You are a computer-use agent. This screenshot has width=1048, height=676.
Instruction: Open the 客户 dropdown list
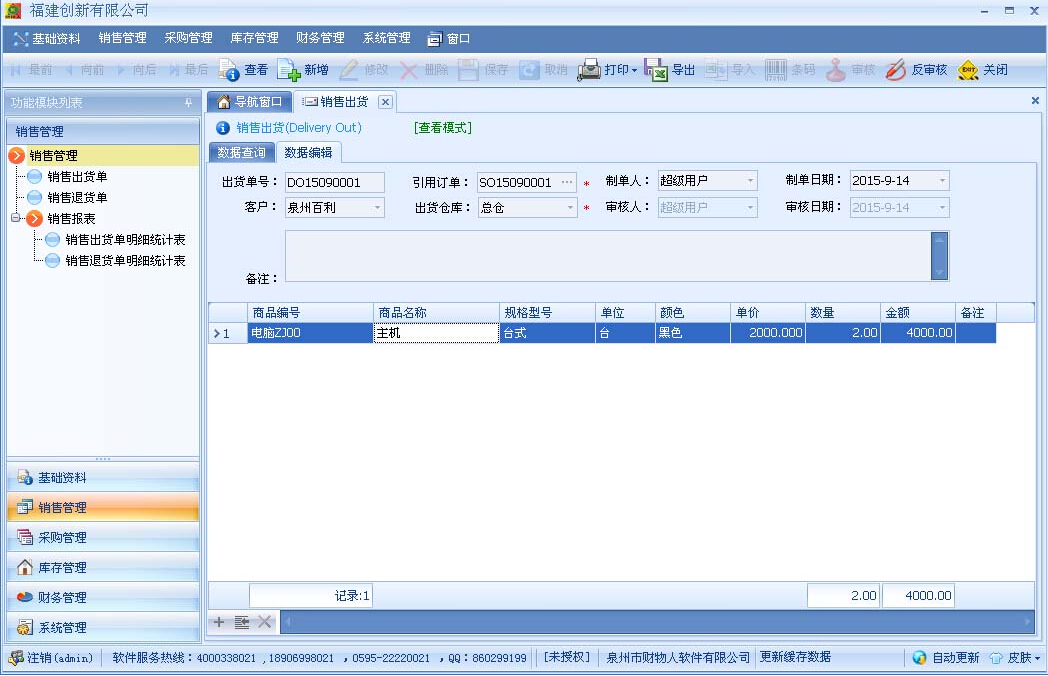377,208
